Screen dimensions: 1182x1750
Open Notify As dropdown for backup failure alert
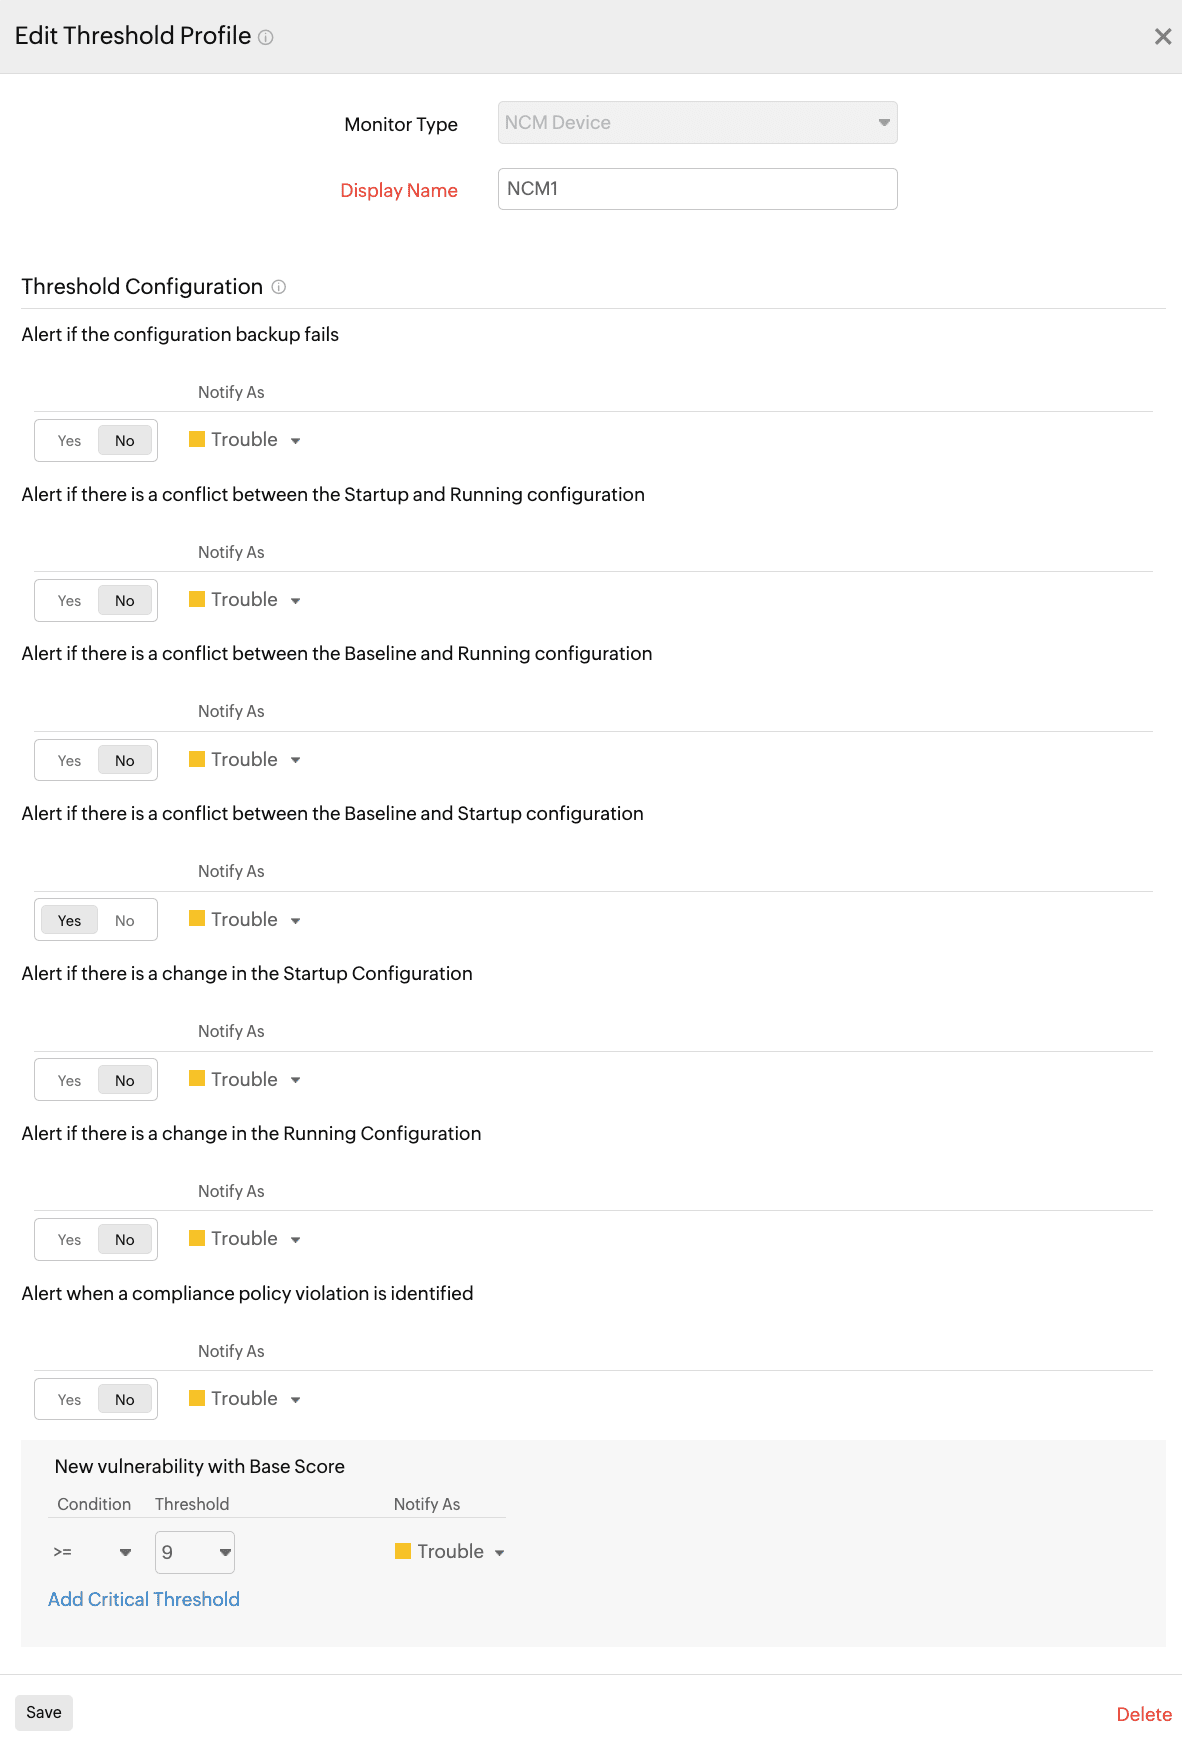pyautogui.click(x=296, y=440)
